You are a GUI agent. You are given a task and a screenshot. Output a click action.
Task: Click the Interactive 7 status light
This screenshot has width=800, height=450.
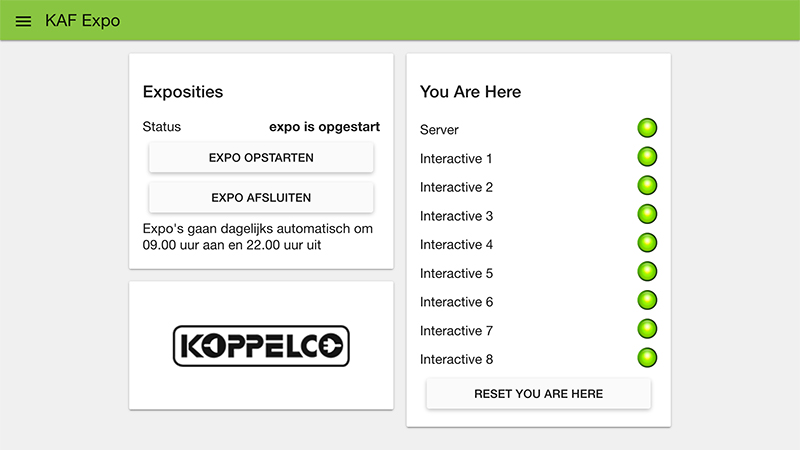point(647,329)
